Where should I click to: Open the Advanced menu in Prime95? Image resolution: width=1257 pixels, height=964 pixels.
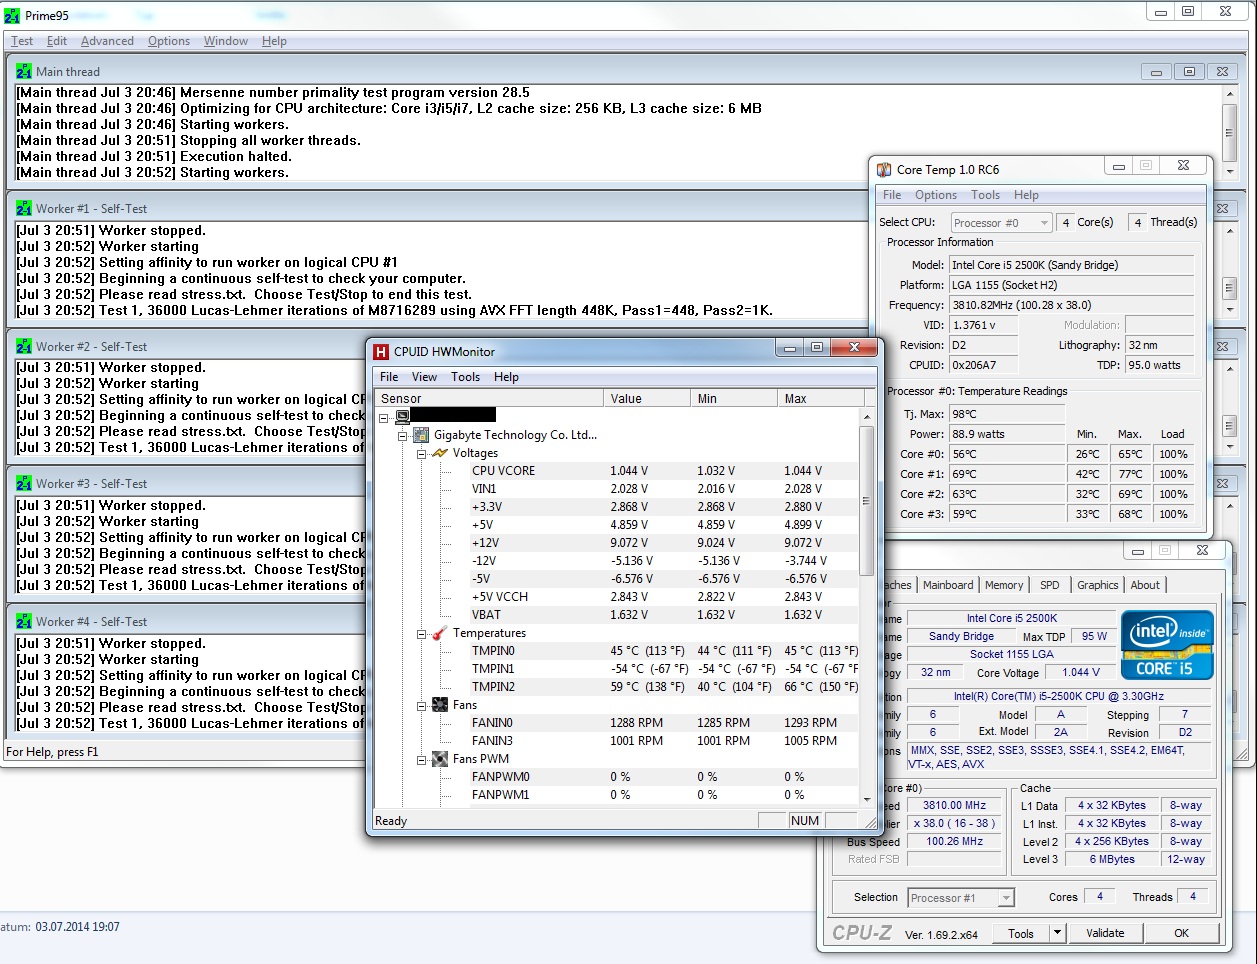(x=107, y=41)
